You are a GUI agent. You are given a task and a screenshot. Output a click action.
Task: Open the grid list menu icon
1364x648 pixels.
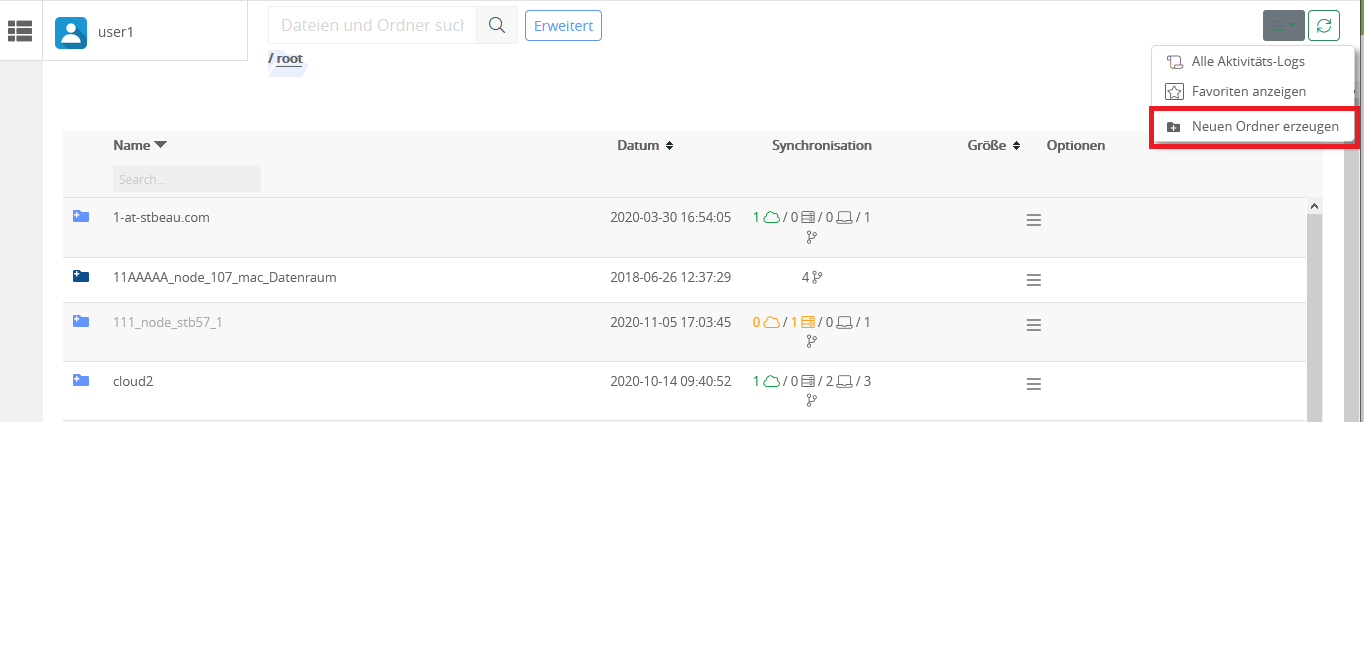(20, 31)
